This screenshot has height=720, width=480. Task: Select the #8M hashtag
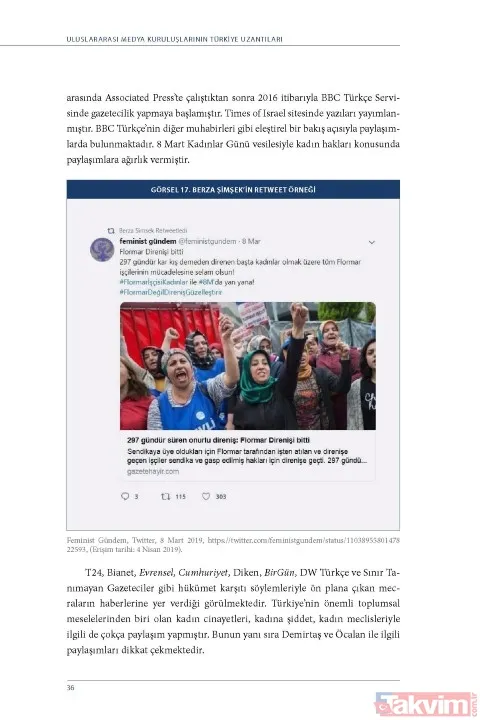click(x=206, y=282)
